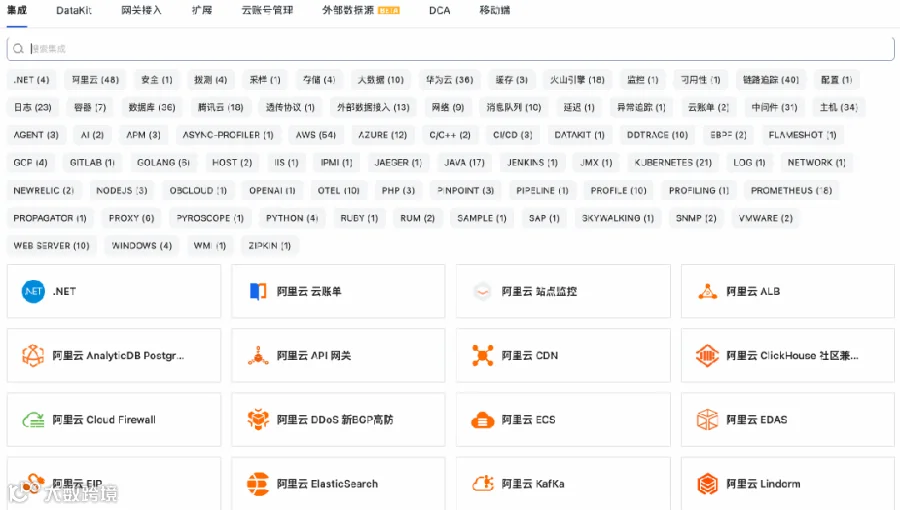Filter by the PROXY tag
900x510 pixels.
tap(131, 218)
